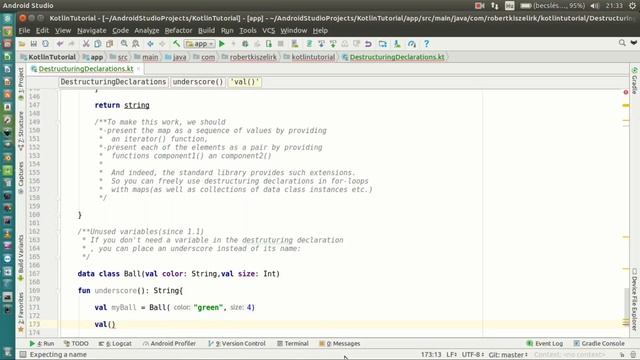Click the VCS Update Project icon
This screenshot has height=360, width=640.
(x=321, y=44)
